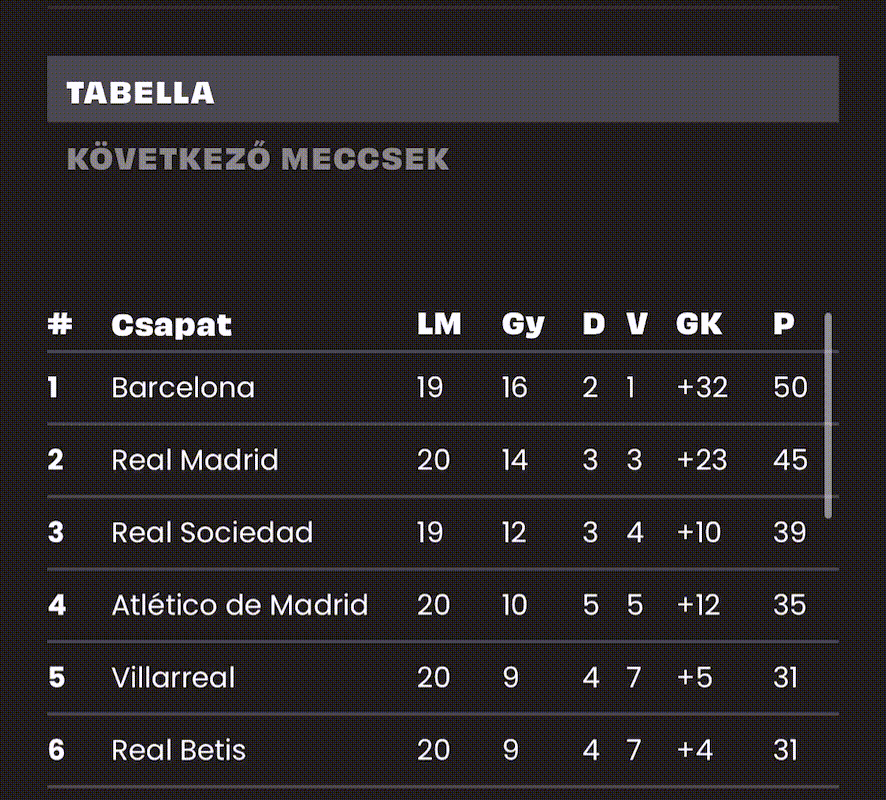The height and width of the screenshot is (800, 886).
Task: Click the # rank column header
Action: 60,324
